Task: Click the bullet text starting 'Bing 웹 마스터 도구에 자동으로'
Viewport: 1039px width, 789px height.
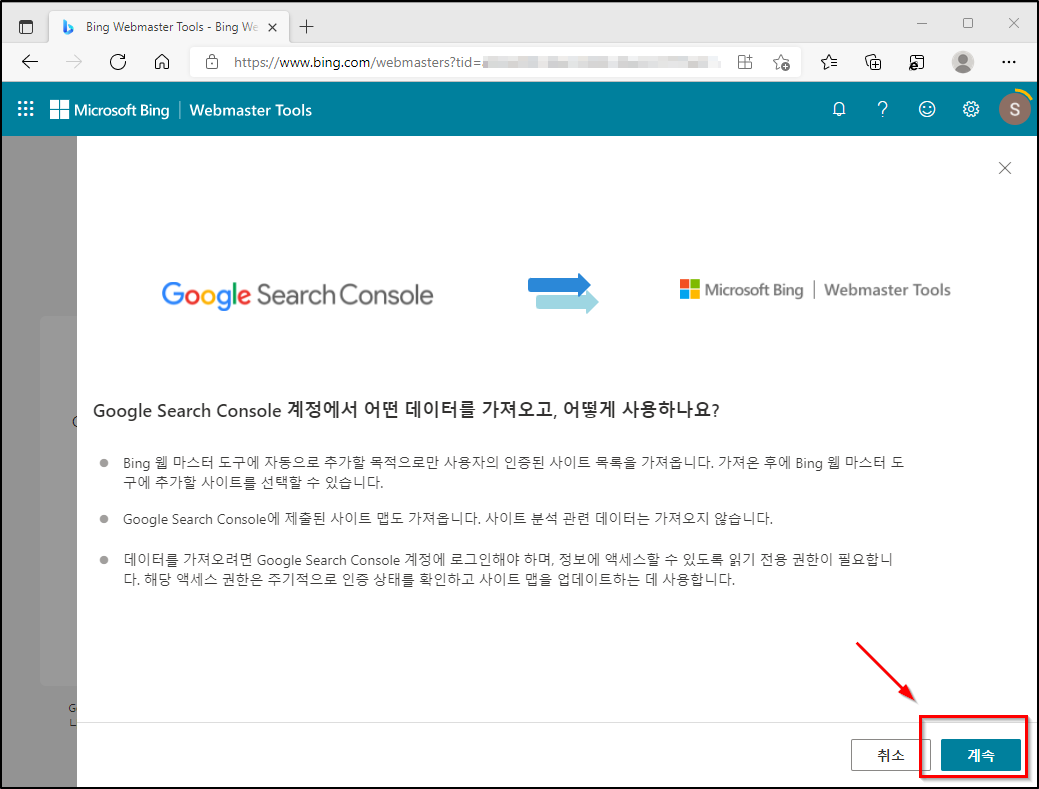Action: pyautogui.click(x=514, y=472)
